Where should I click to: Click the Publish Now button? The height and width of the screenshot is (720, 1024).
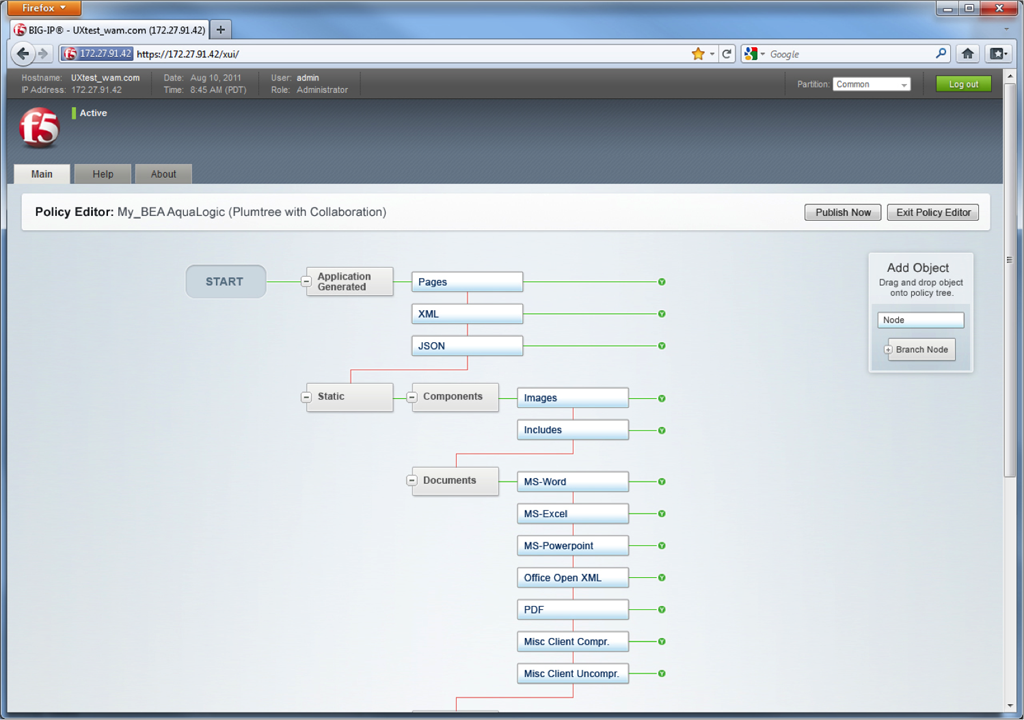click(x=843, y=212)
